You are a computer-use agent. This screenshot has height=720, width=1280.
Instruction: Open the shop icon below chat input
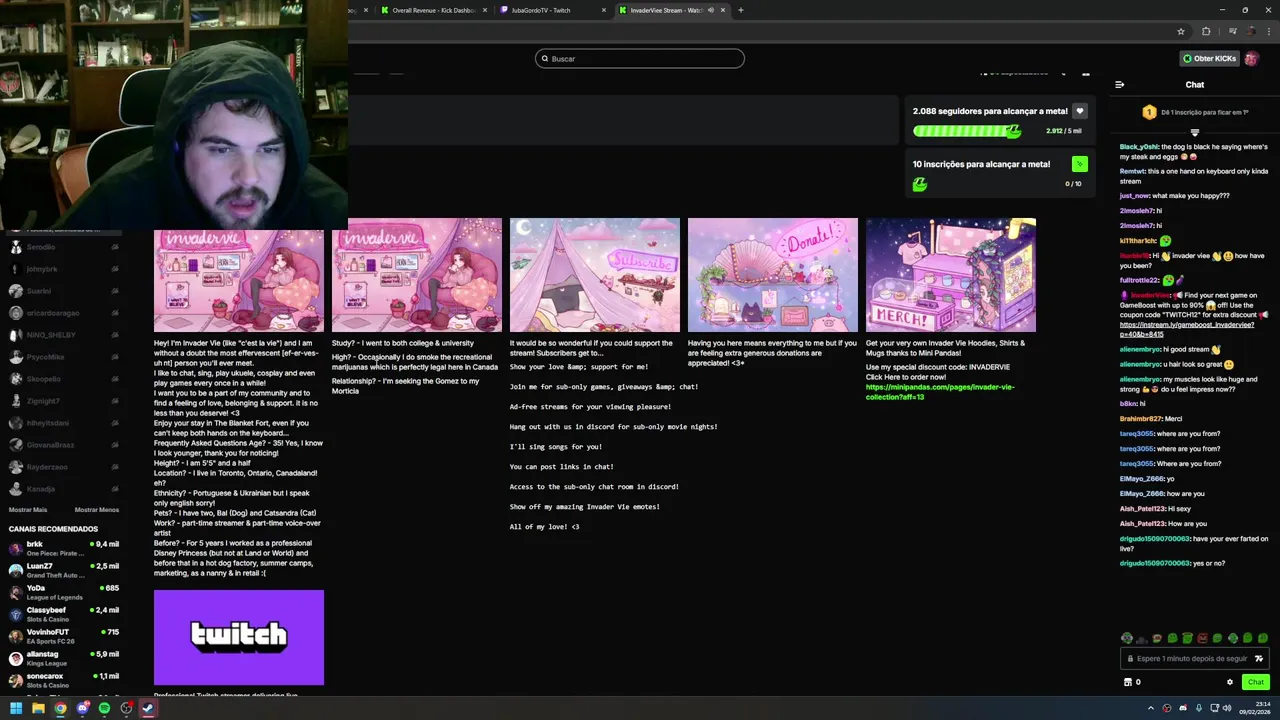[1128, 682]
